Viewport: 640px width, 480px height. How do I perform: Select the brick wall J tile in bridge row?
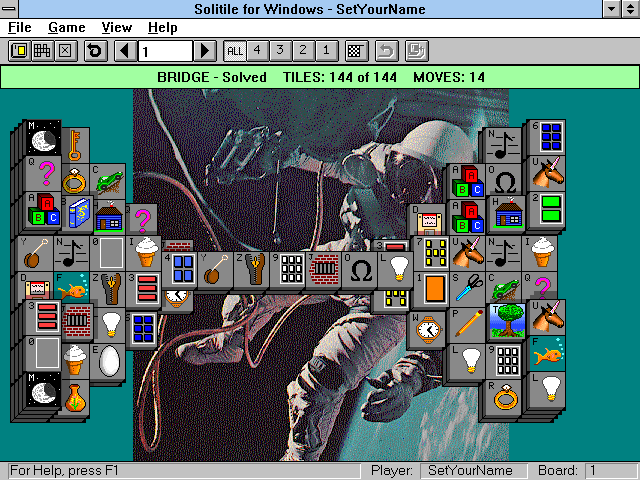pos(324,269)
